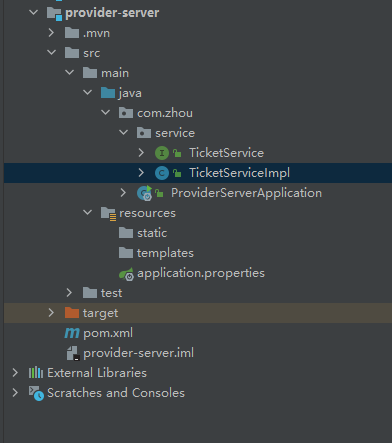Click the TicketServiceImpl class icon
Image resolution: width=392 pixels, height=443 pixels.
coord(162,173)
